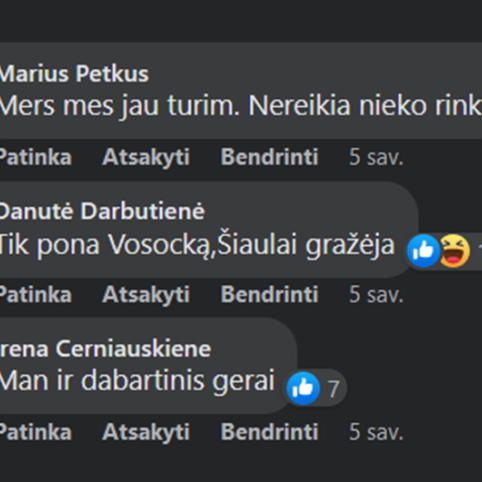Like Irena Cerniauskiene comment via Patinka
Viewport: 482px width, 482px height.
pyautogui.click(x=36, y=432)
